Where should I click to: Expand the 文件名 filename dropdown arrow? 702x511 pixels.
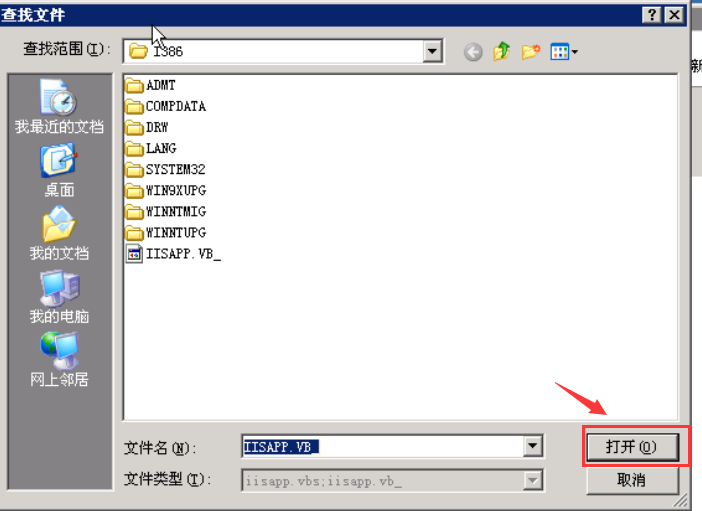532,446
